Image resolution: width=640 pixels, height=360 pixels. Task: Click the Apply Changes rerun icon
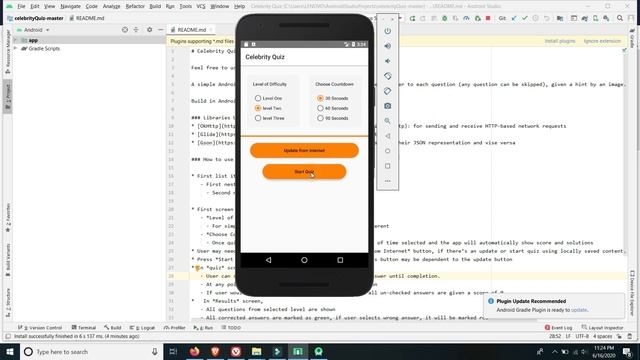[412, 18]
